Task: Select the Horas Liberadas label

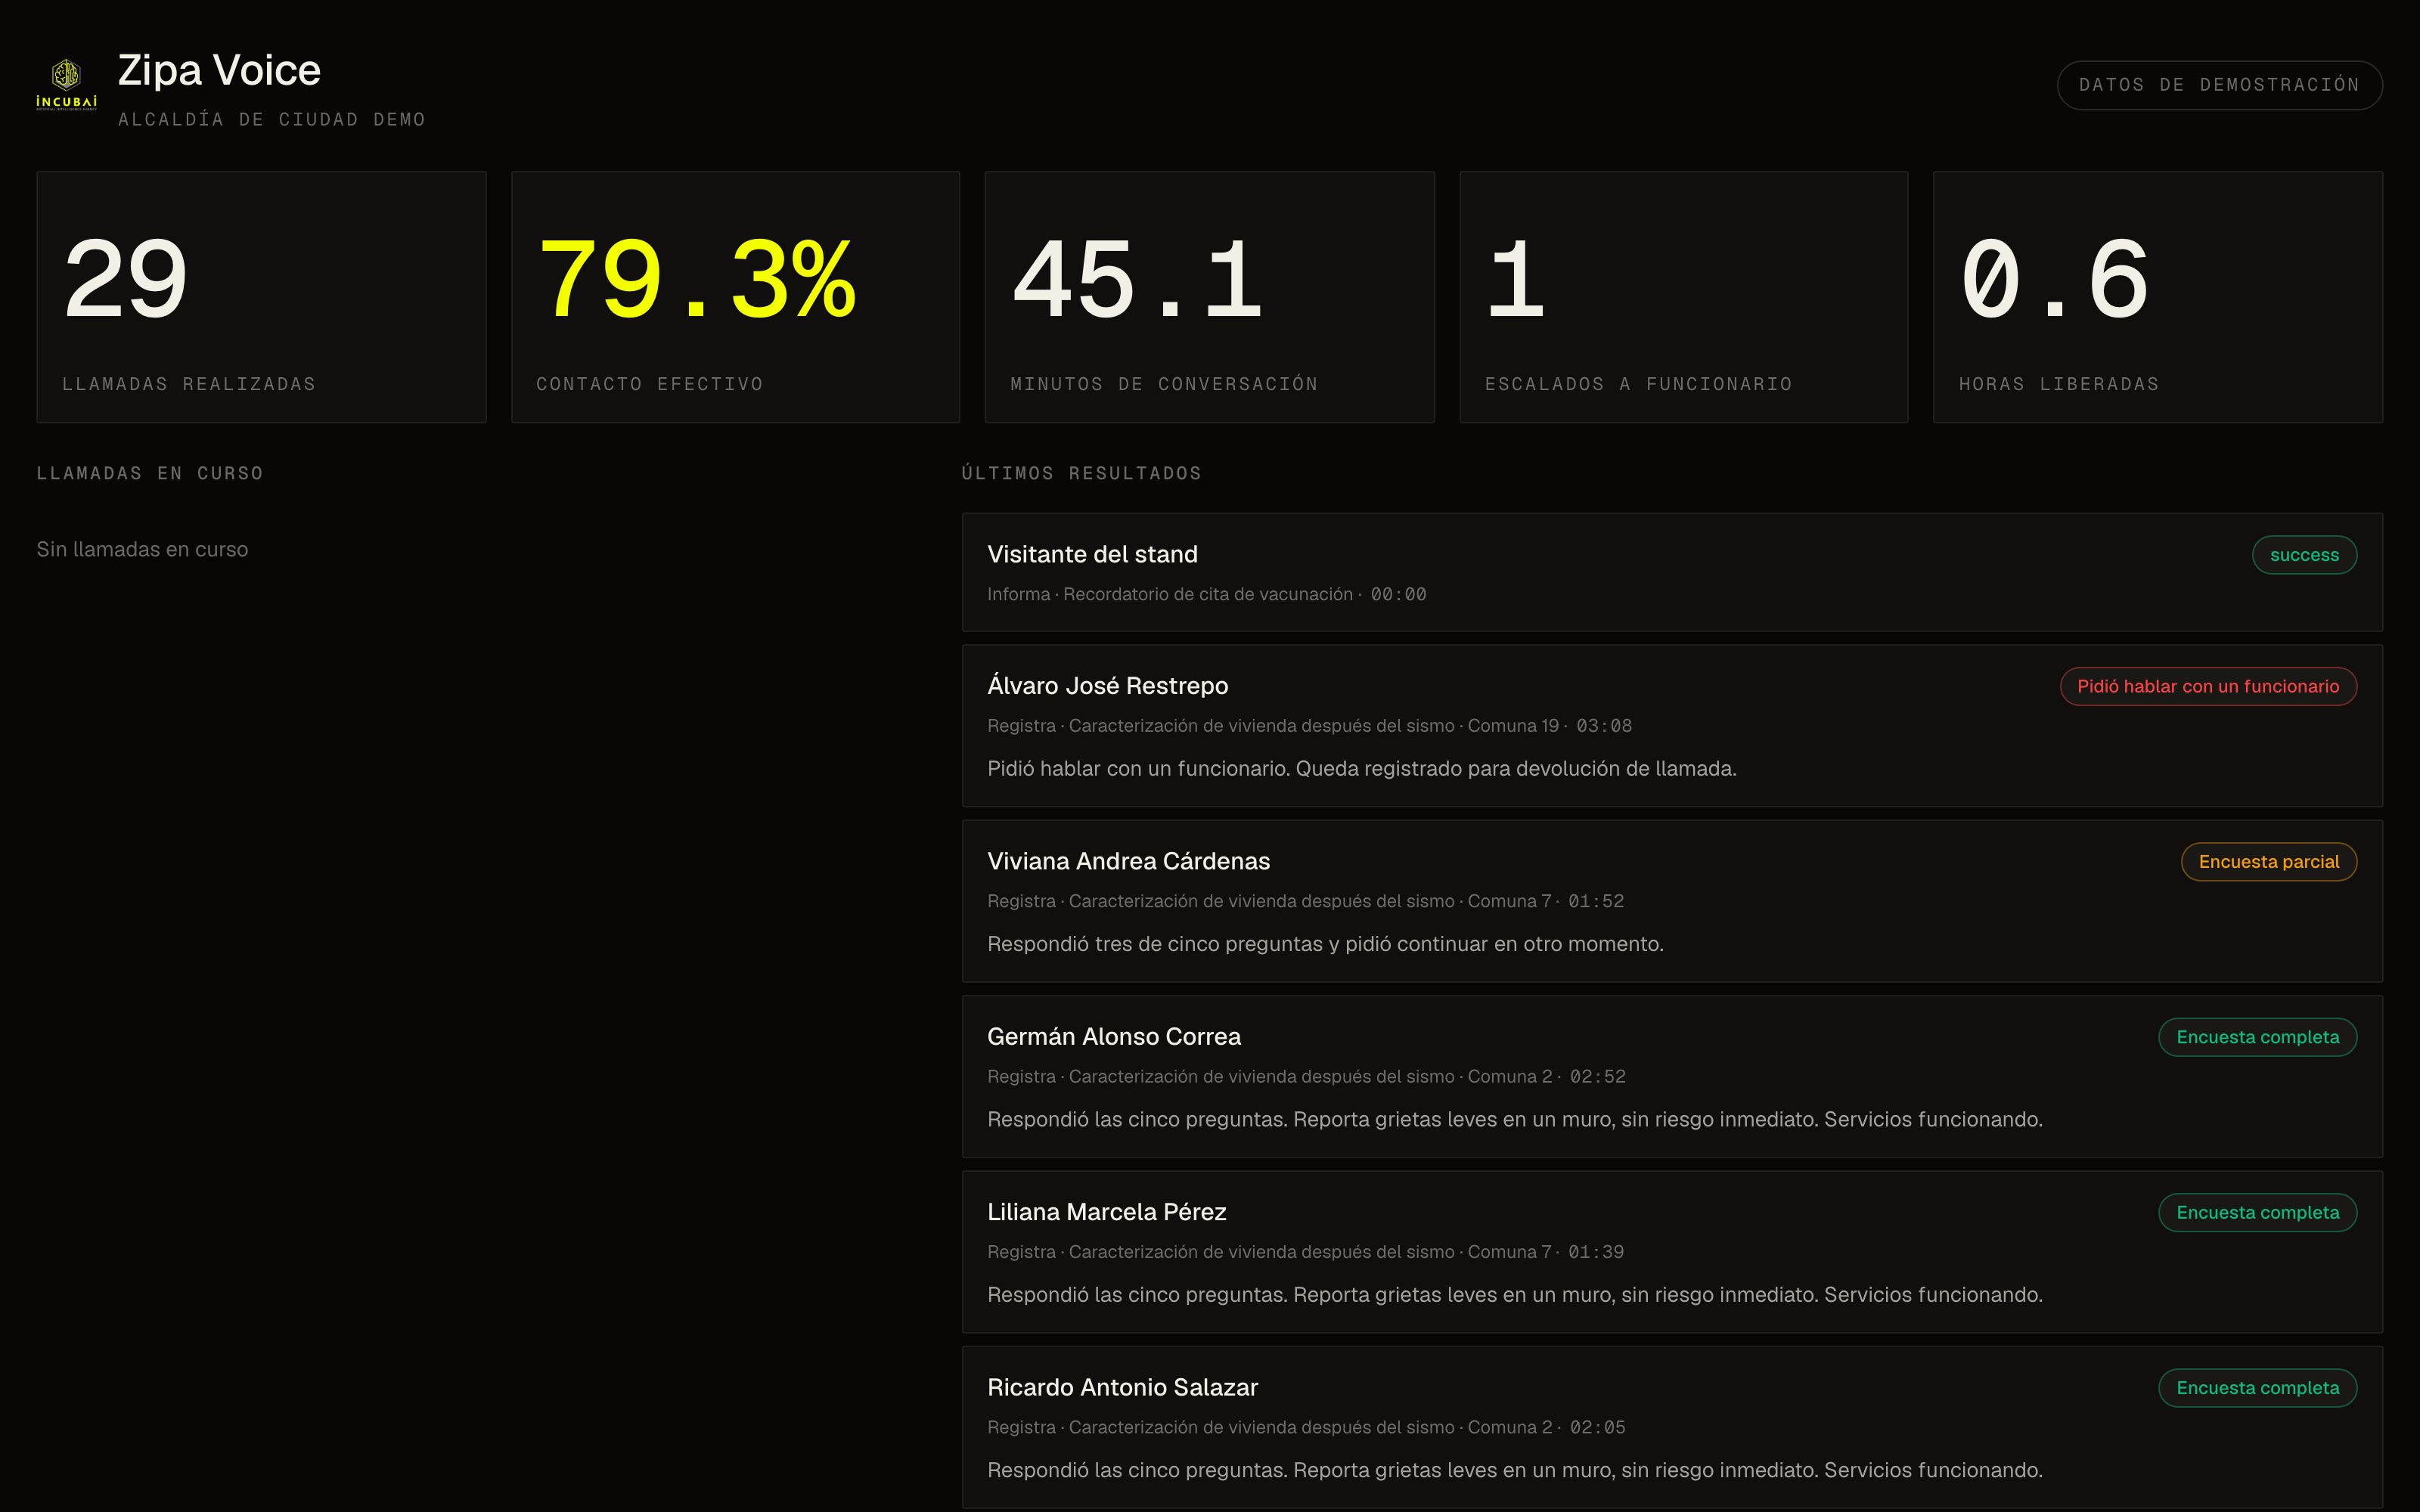Action: (x=2059, y=384)
